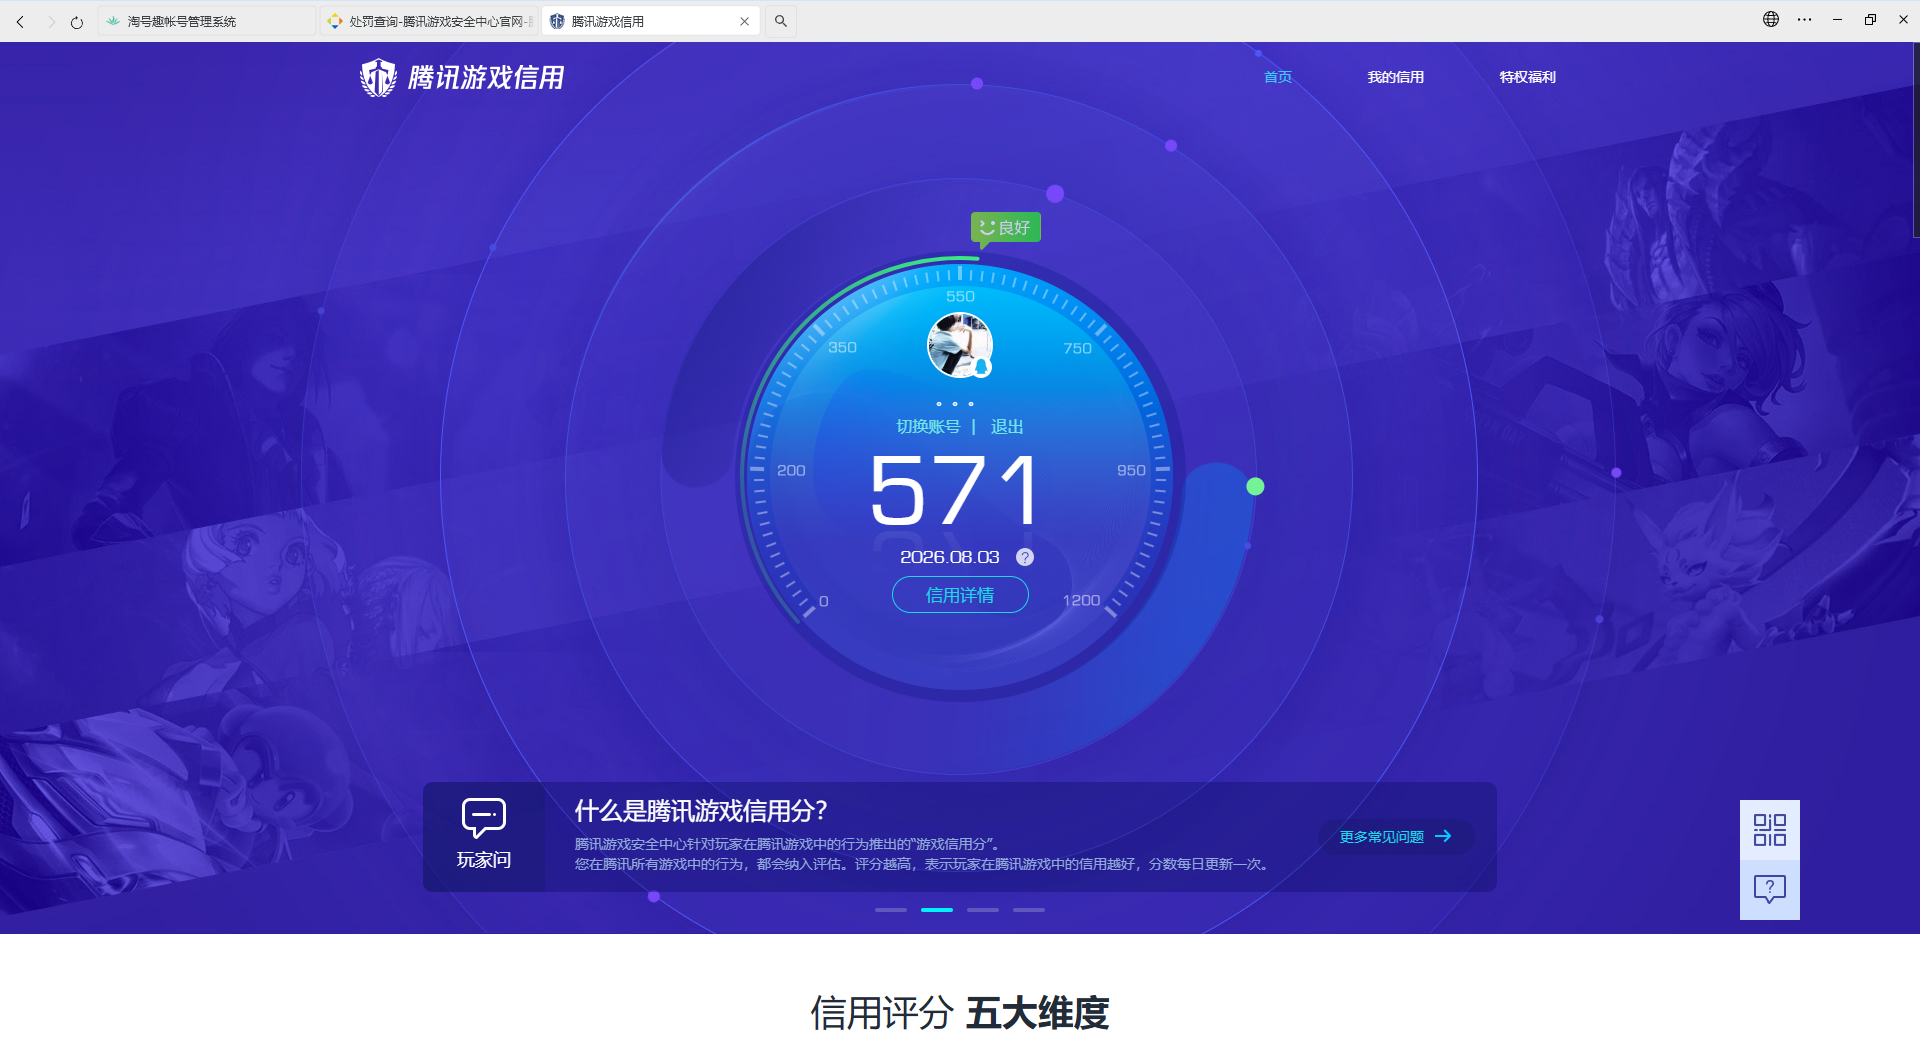
Task: Open the QR code side button
Action: [1770, 830]
